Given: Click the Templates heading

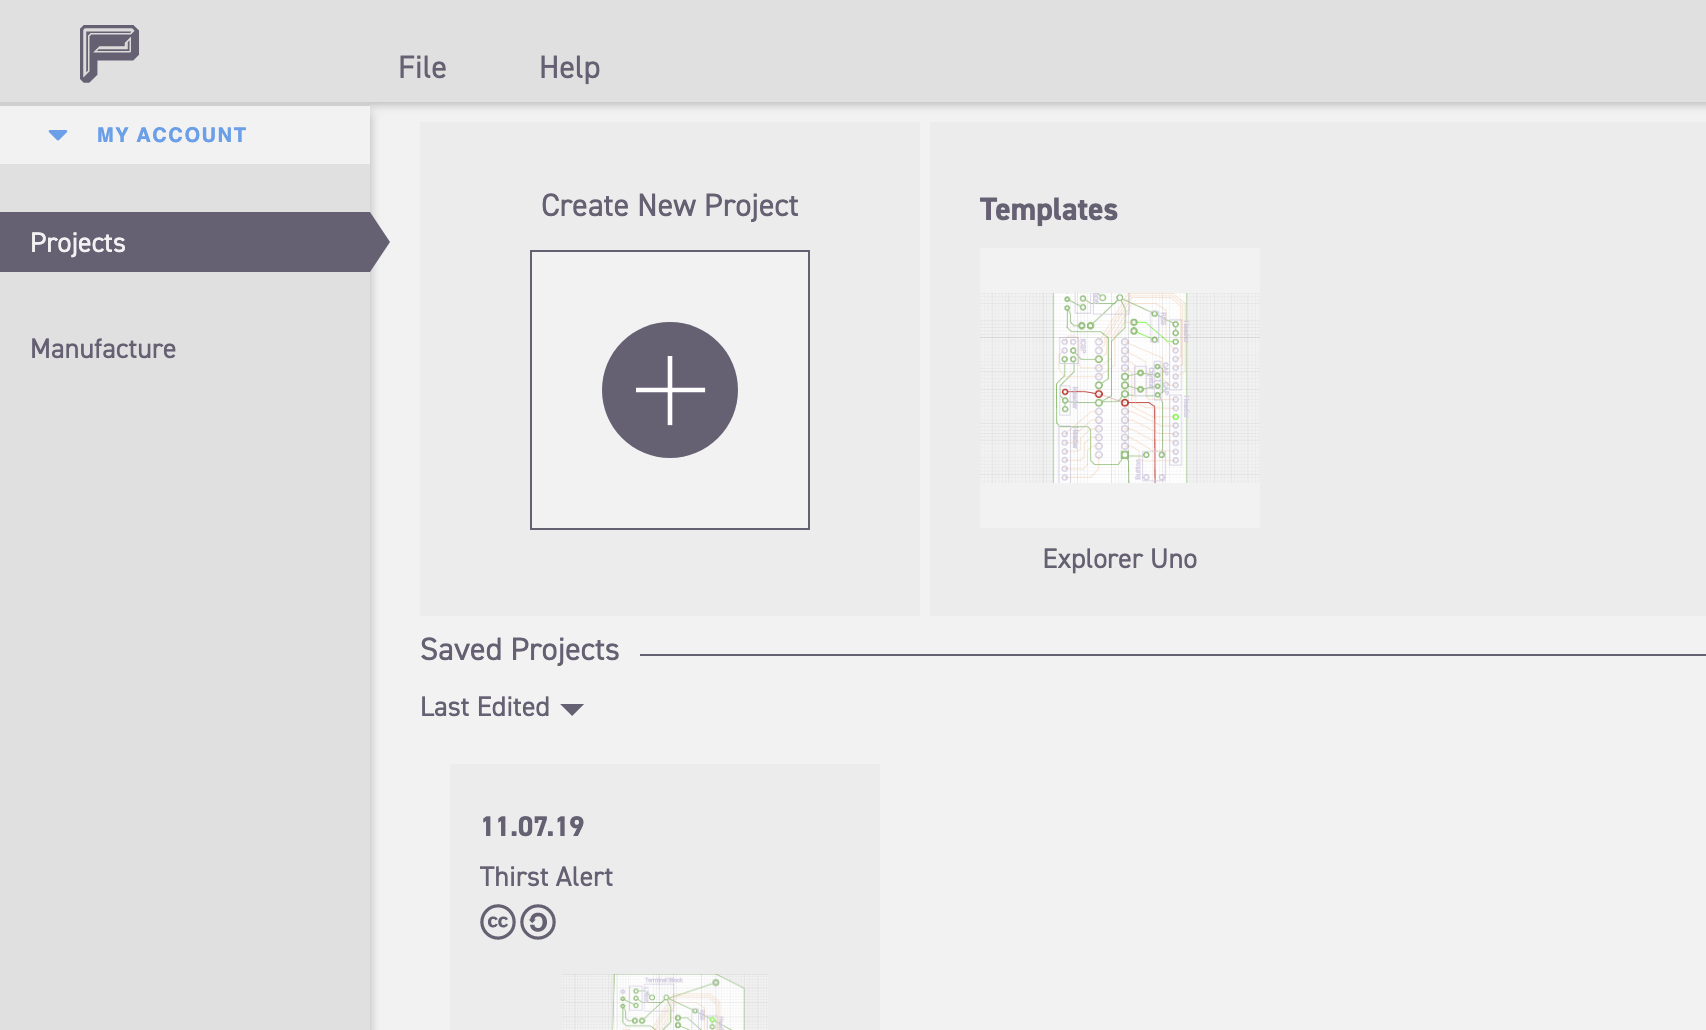Looking at the screenshot, I should pyautogui.click(x=1048, y=209).
